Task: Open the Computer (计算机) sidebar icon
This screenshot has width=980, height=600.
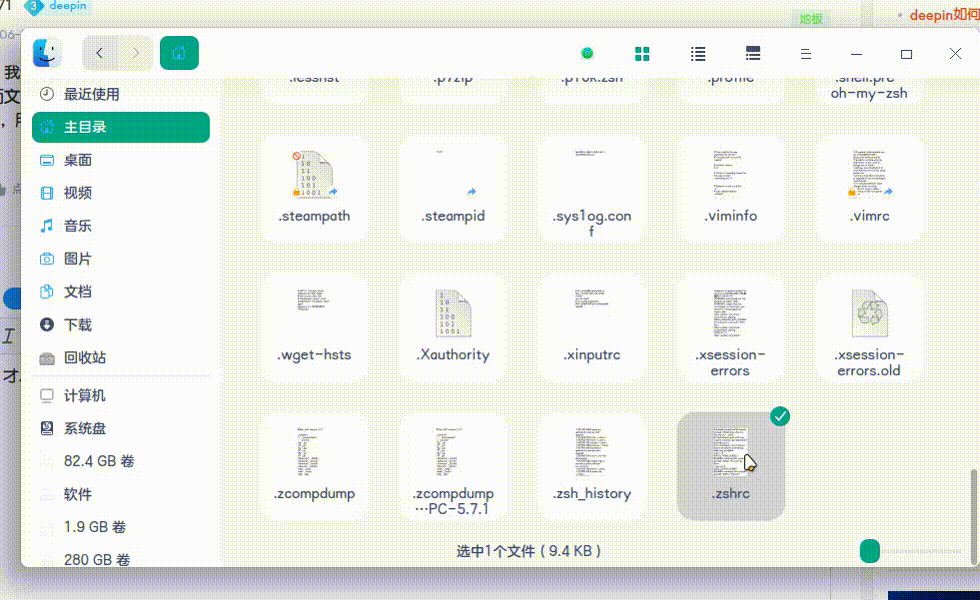Action: pyautogui.click(x=77, y=395)
